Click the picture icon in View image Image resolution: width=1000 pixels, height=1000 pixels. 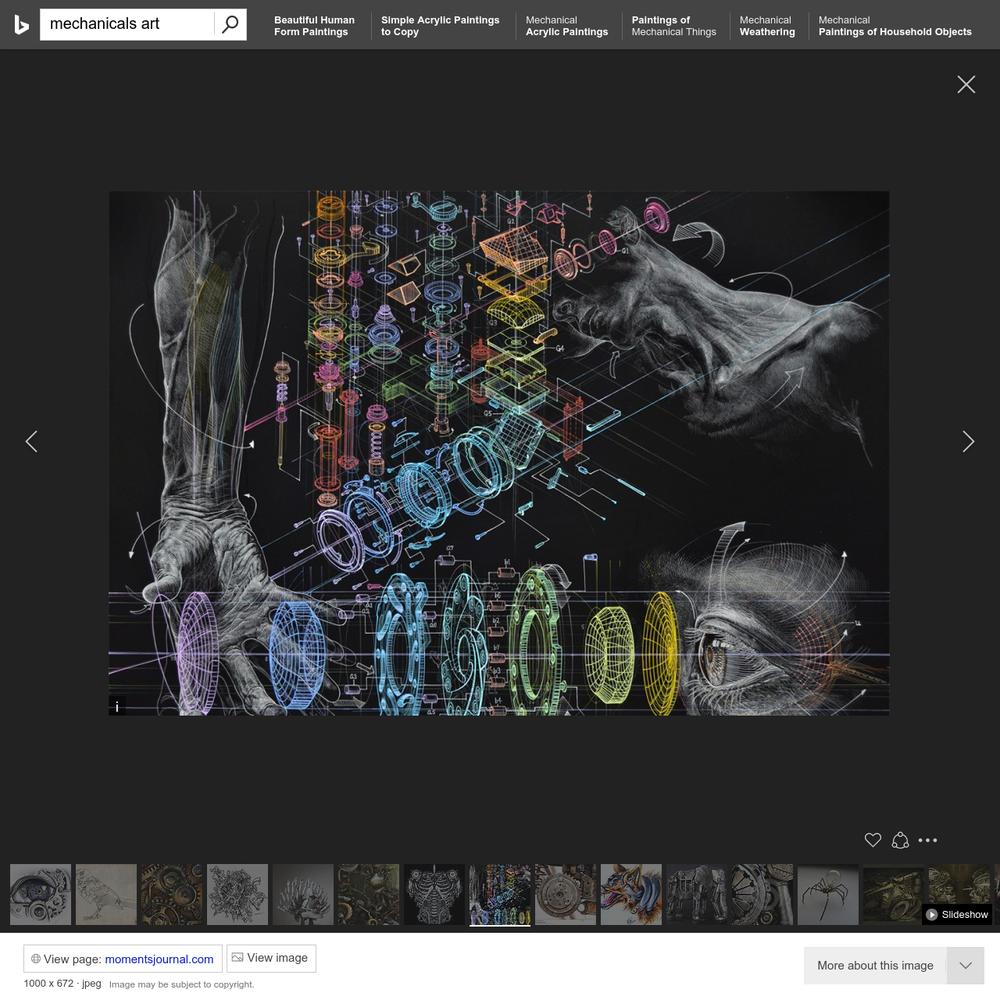pos(237,957)
